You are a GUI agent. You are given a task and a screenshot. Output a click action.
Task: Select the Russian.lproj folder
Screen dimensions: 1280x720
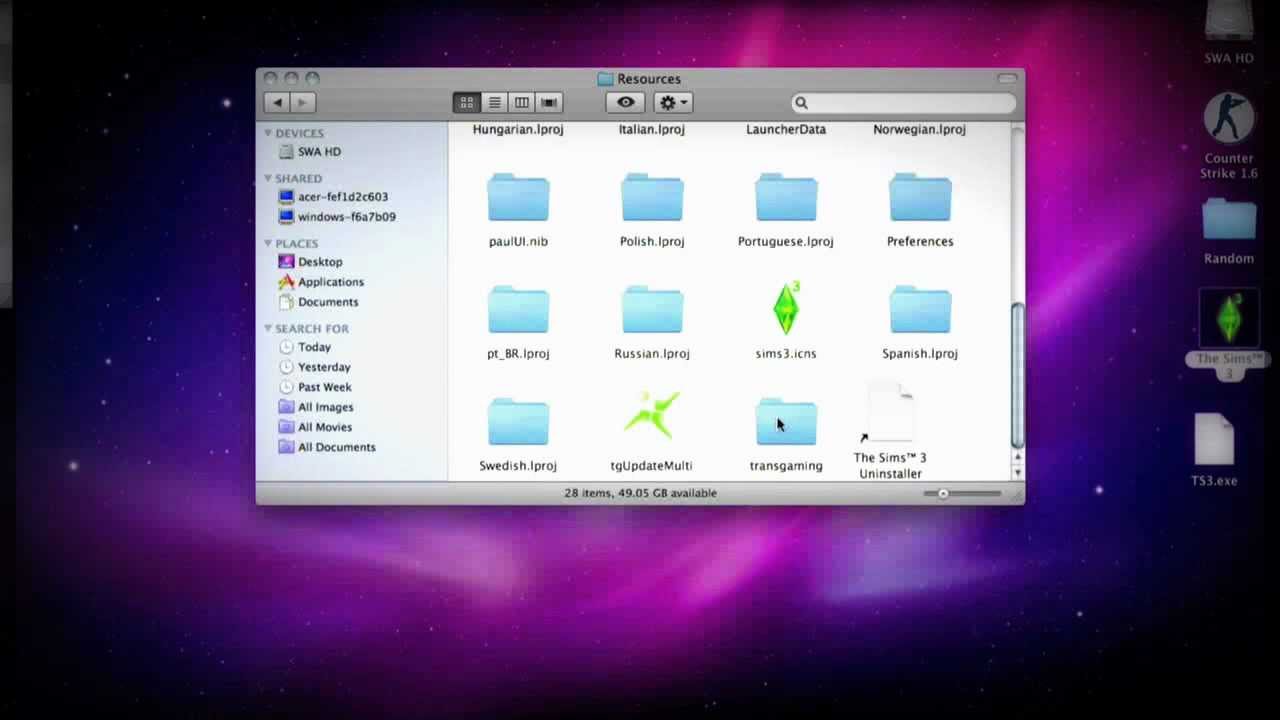coord(652,309)
